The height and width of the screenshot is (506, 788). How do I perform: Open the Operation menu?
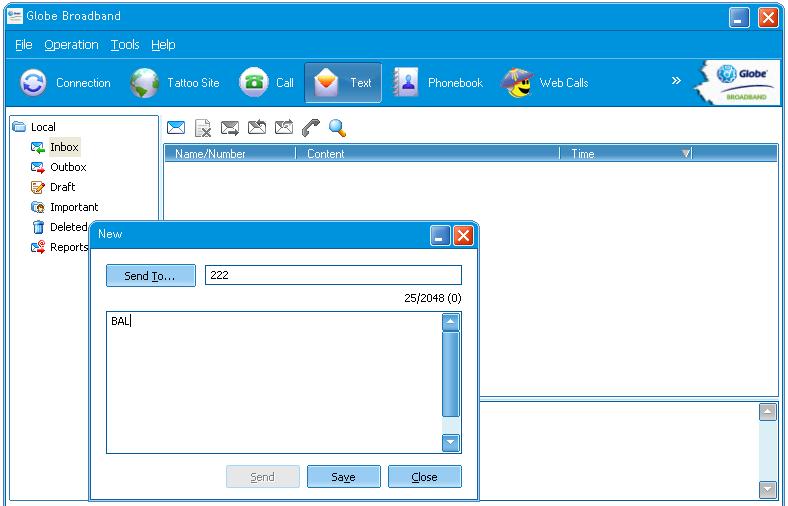71,45
